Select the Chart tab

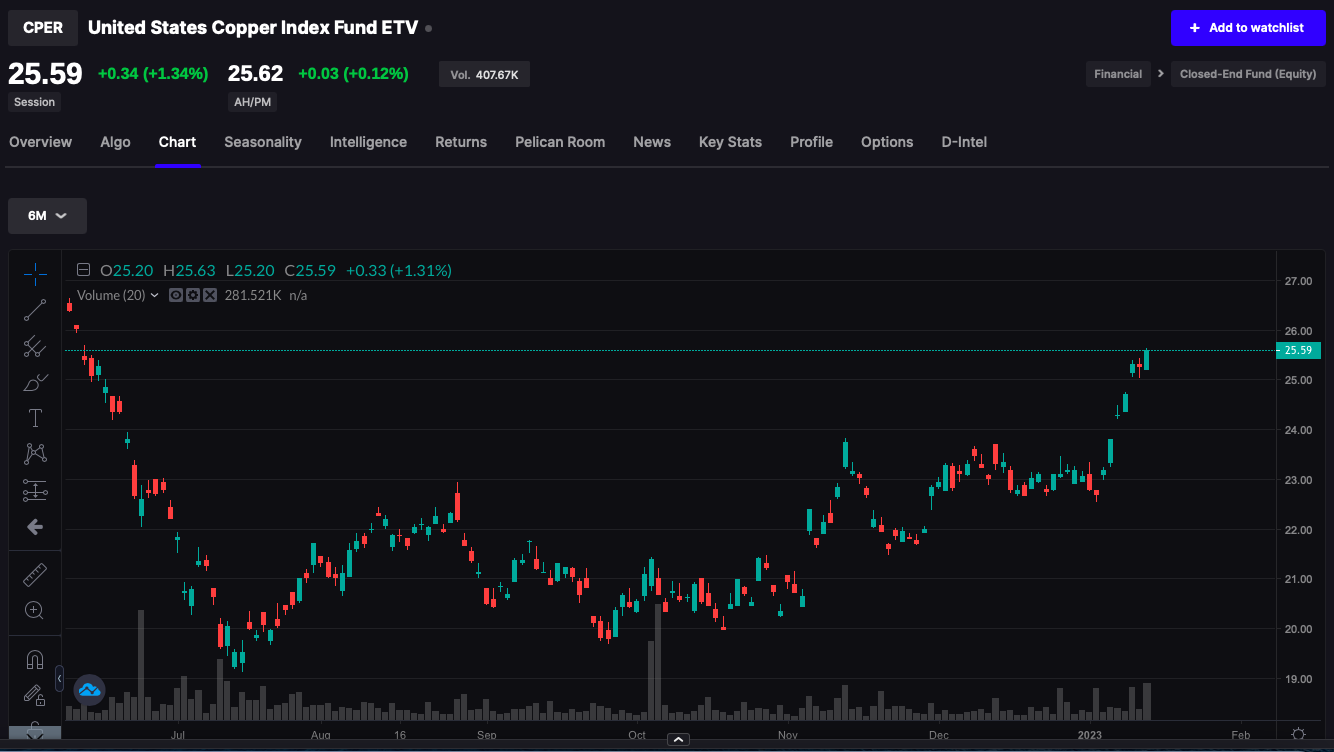point(177,142)
